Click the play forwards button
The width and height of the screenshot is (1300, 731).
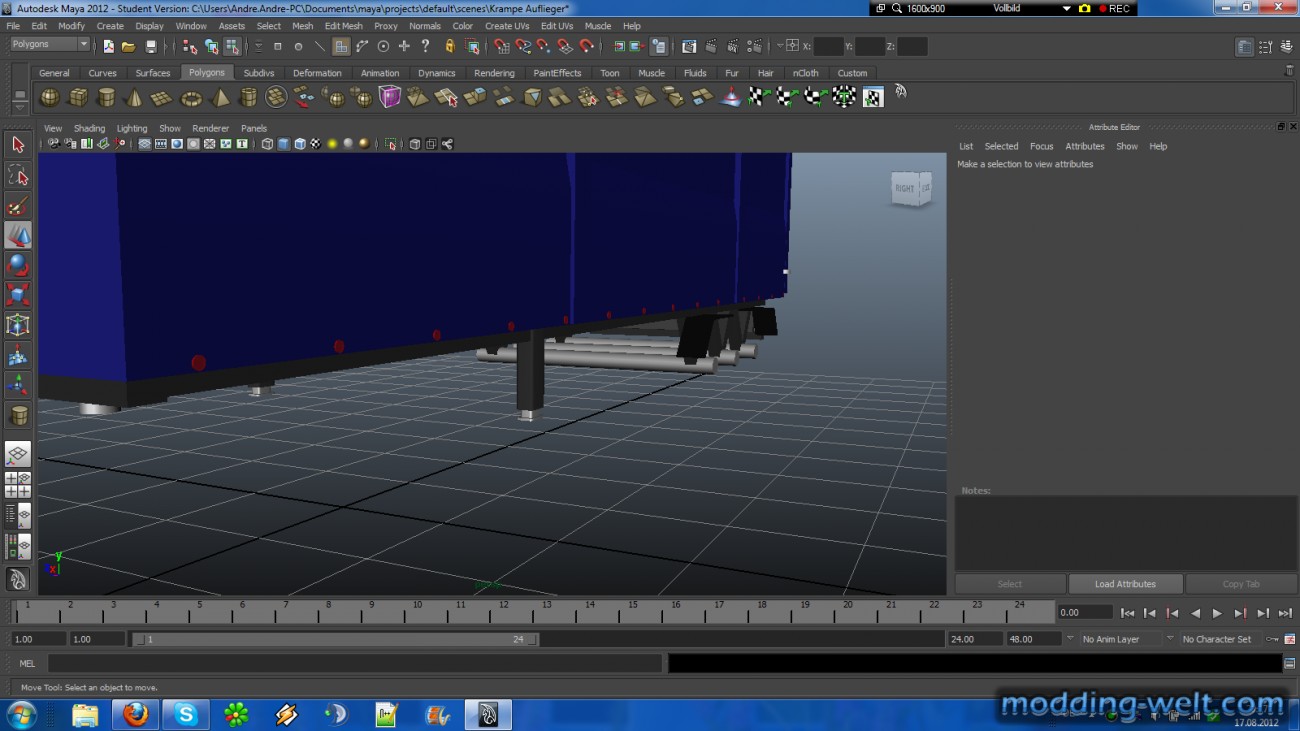click(x=1217, y=613)
